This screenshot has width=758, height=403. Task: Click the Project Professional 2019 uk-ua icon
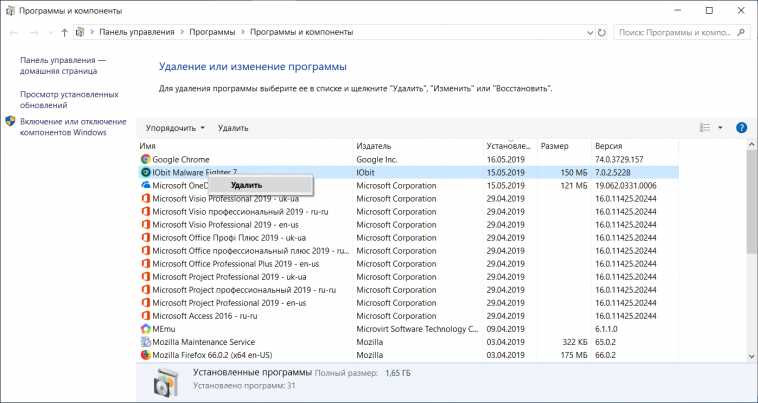(x=146, y=276)
